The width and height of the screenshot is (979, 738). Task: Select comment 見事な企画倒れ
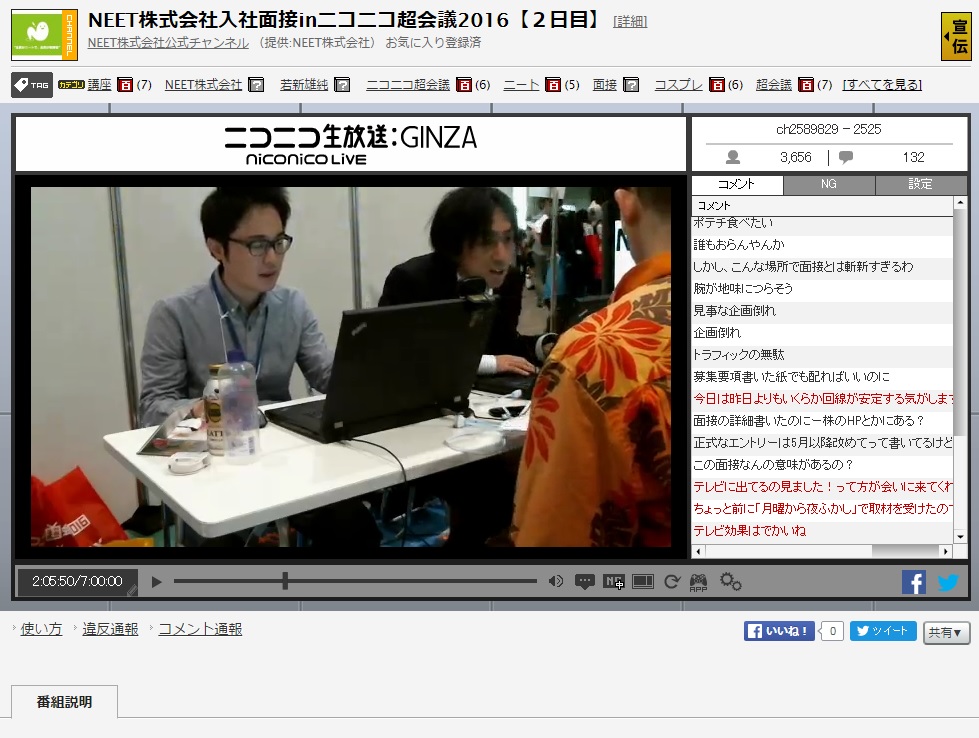point(823,310)
